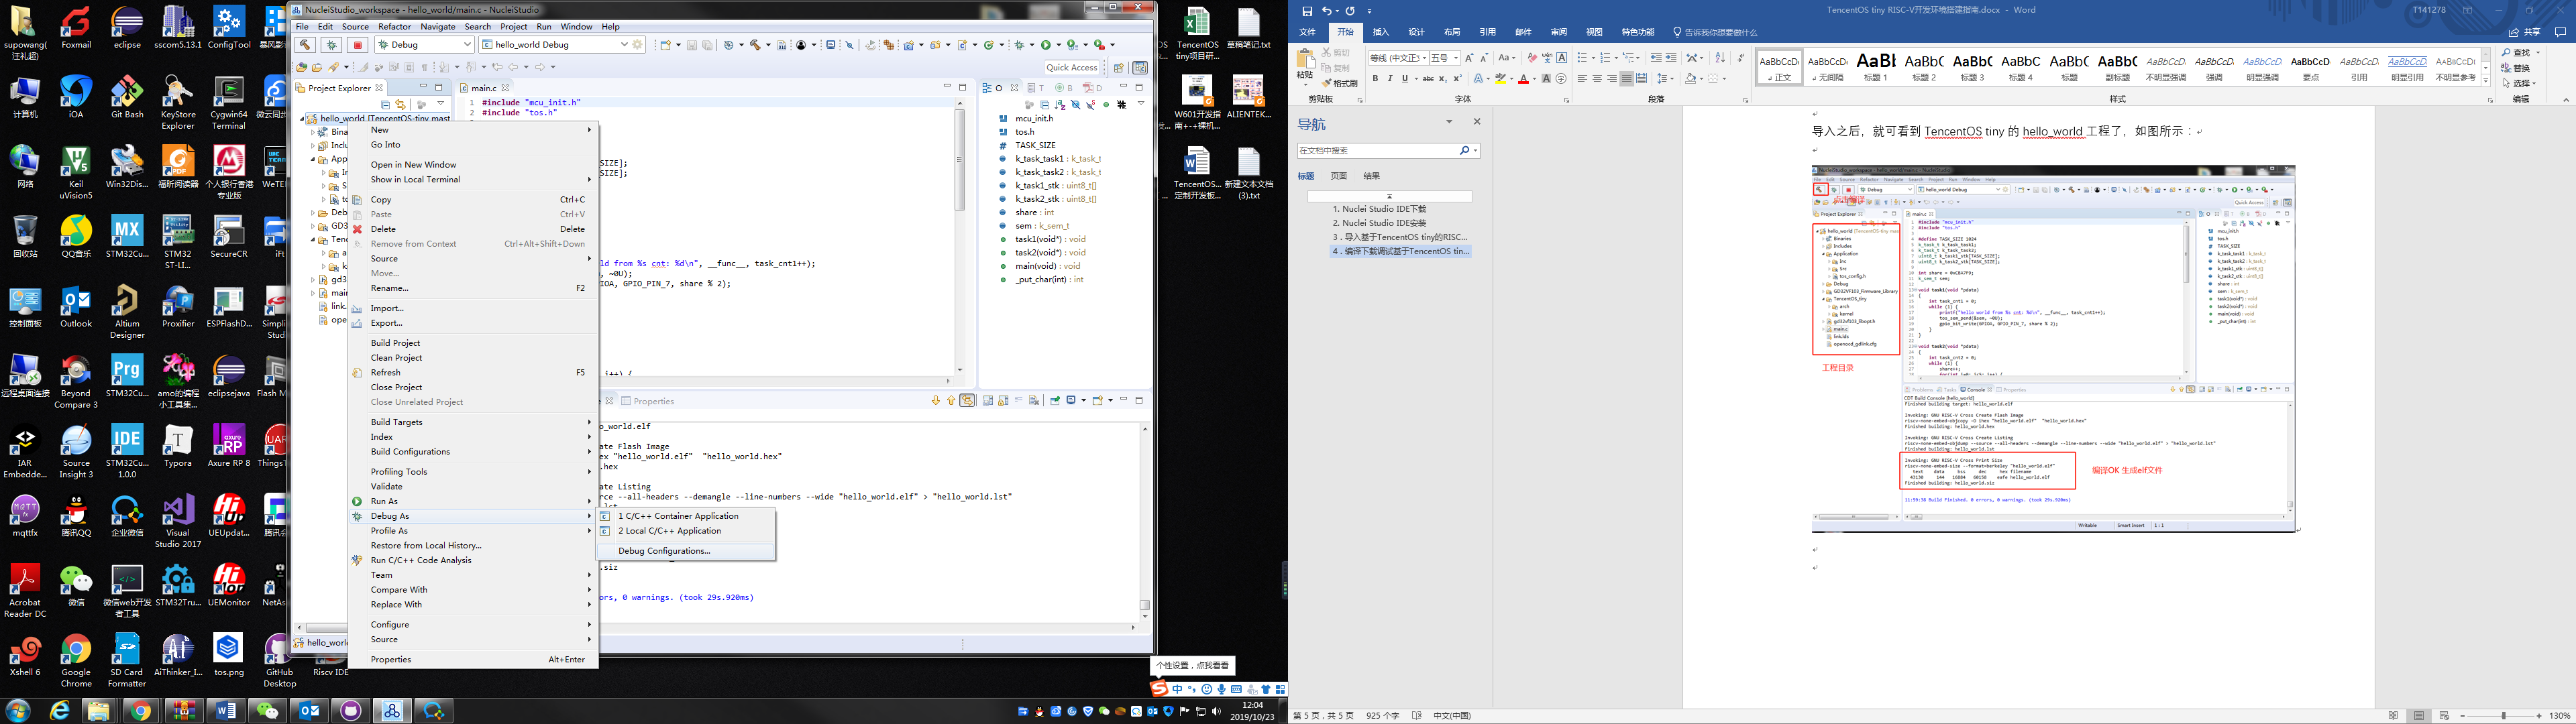The image size is (2576, 724).
Task: Choose Build Project from the context menu
Action: click(x=396, y=343)
